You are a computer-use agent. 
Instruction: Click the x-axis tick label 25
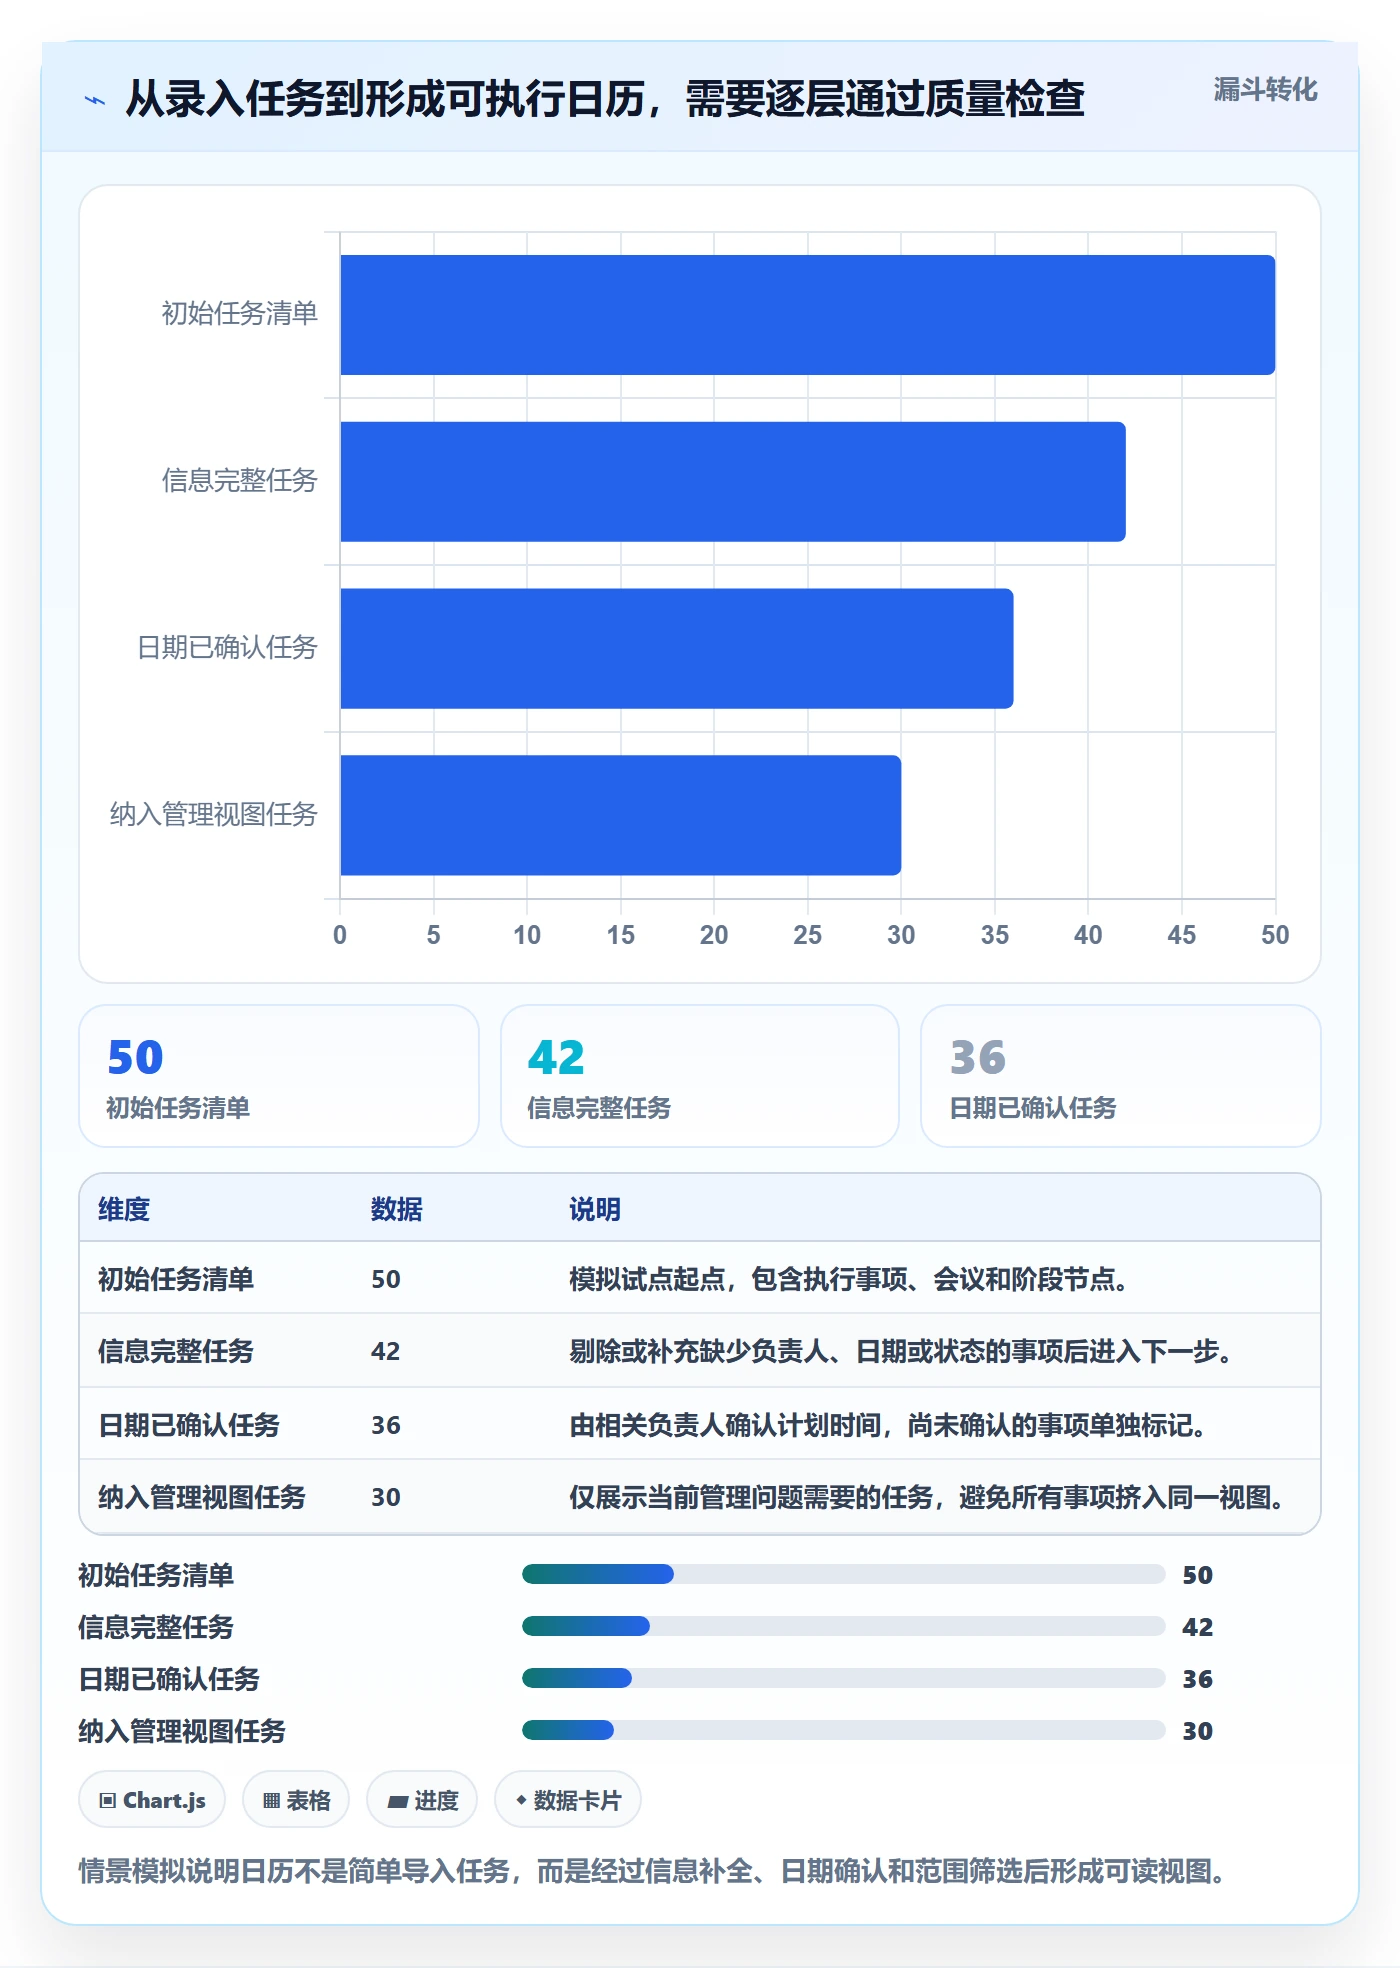[x=808, y=935]
